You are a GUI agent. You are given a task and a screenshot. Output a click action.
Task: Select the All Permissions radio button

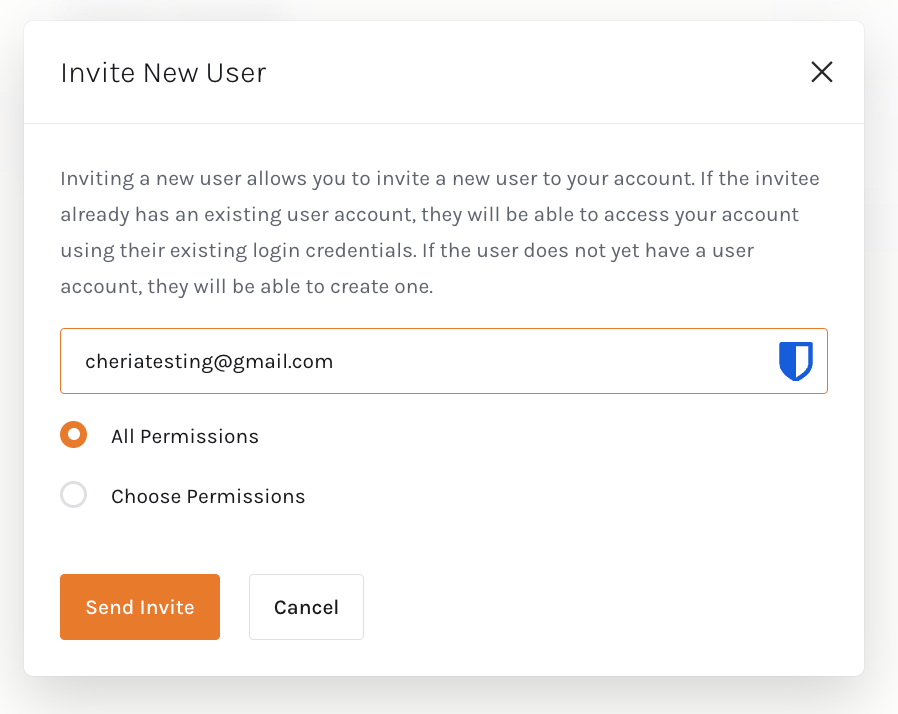coord(74,435)
